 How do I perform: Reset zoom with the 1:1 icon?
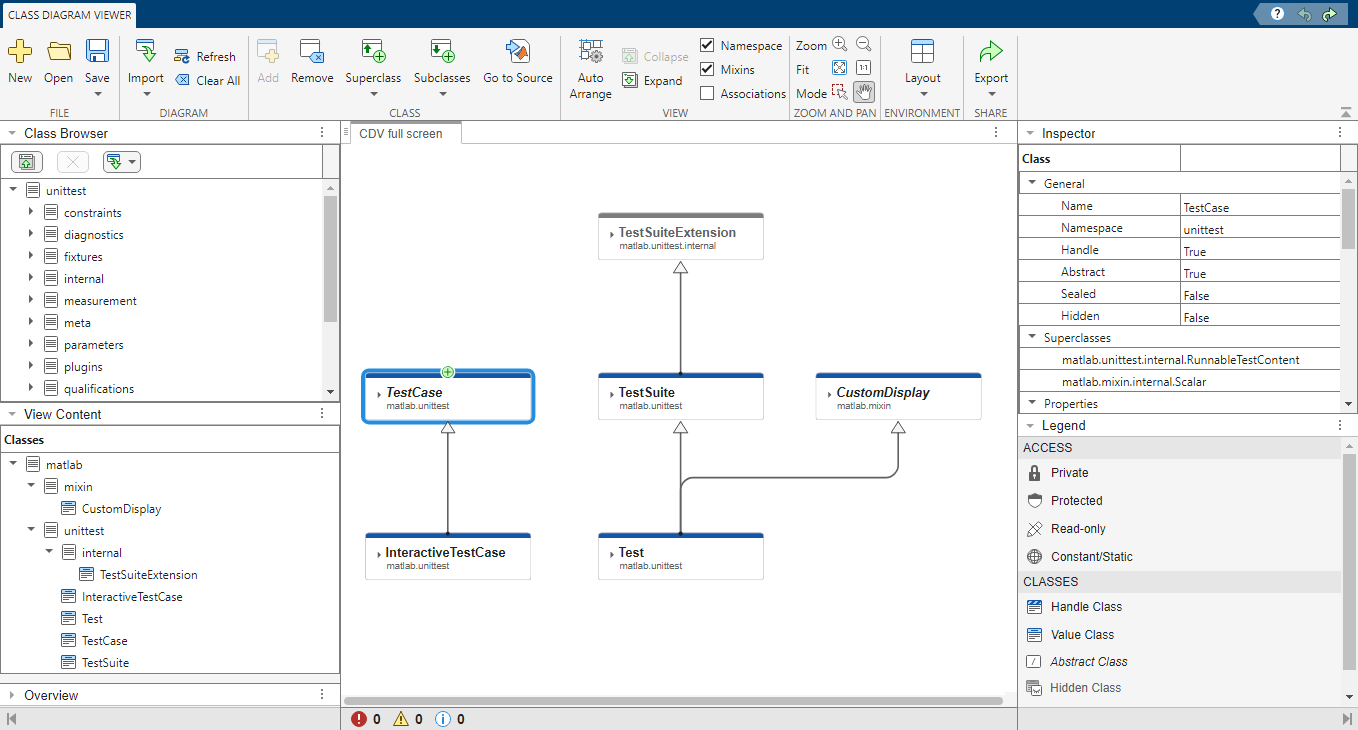click(864, 68)
